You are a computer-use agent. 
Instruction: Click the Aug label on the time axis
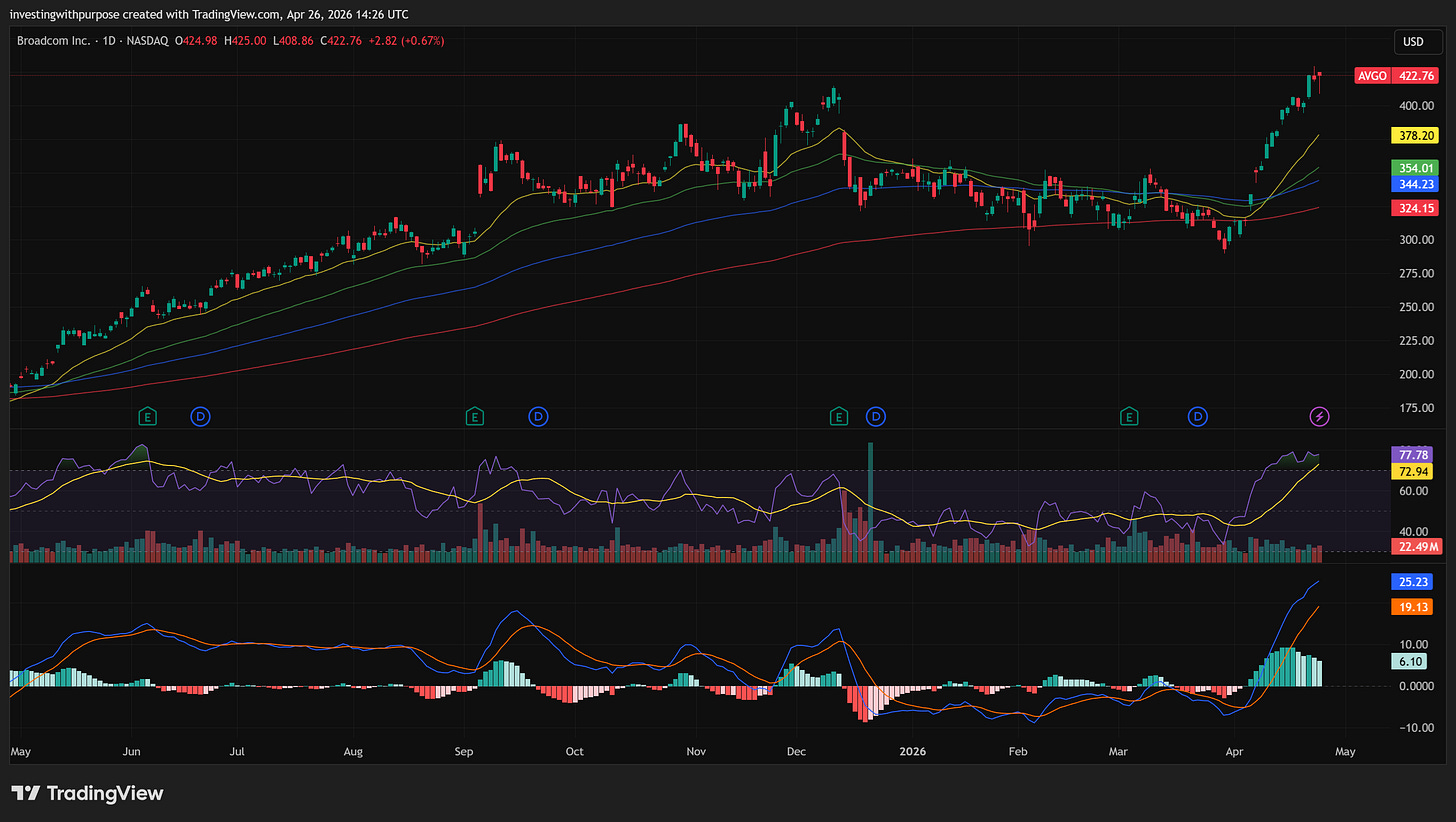(x=352, y=750)
